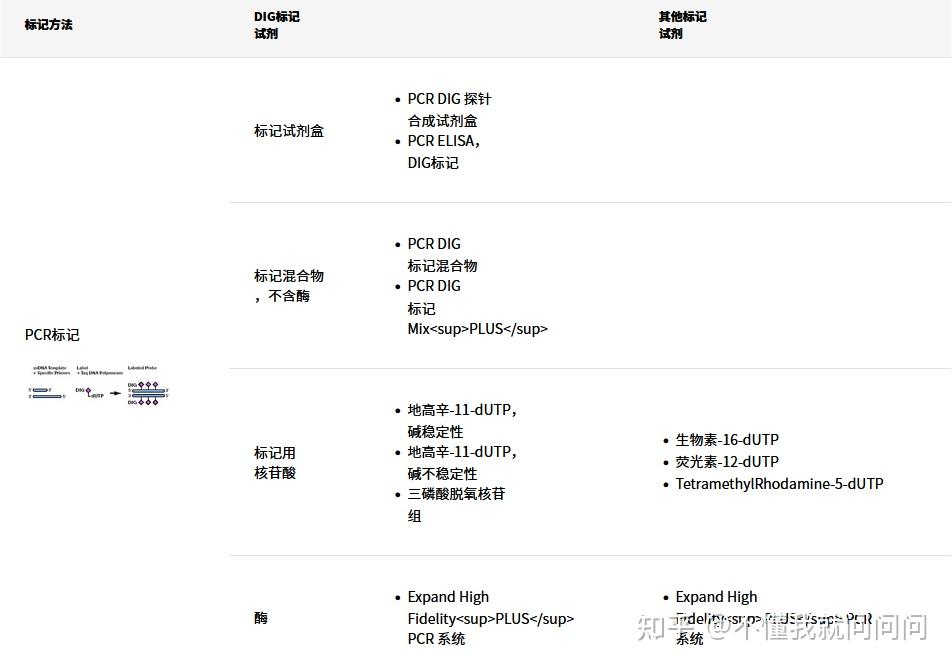Viewport: 952px width, 666px height.
Task: Click the PCR标记 row label
Action: [52, 334]
